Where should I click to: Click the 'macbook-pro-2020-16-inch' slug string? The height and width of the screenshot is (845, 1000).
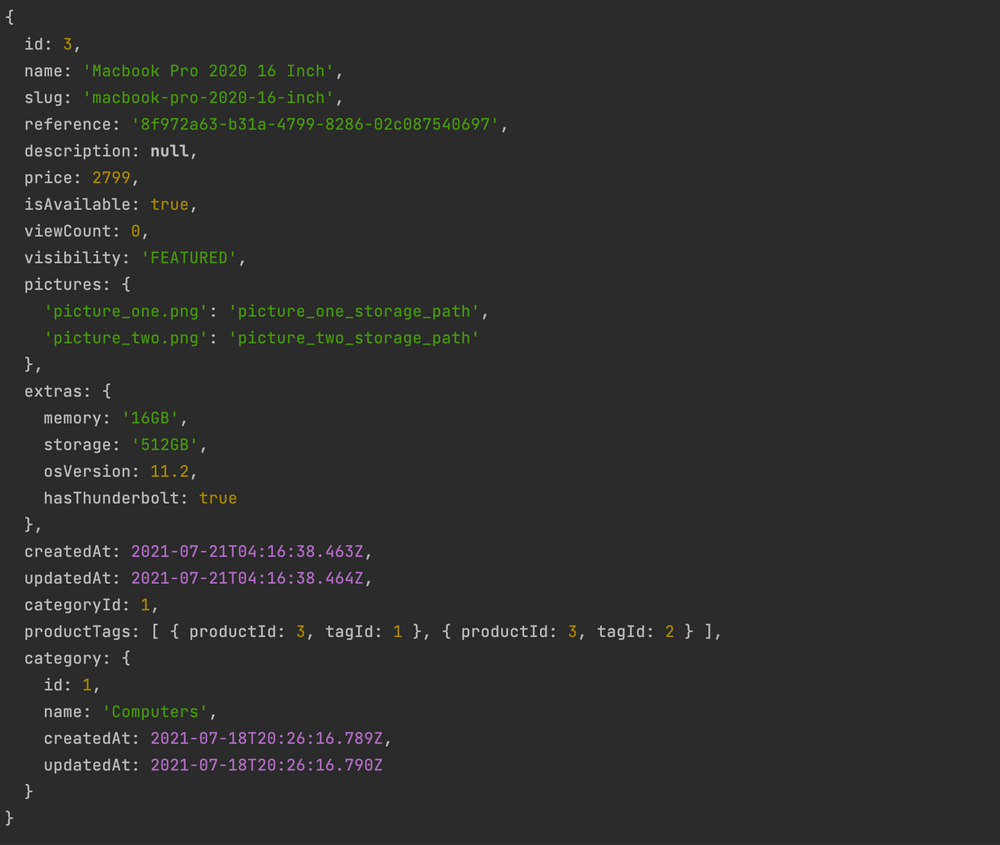(x=212, y=98)
